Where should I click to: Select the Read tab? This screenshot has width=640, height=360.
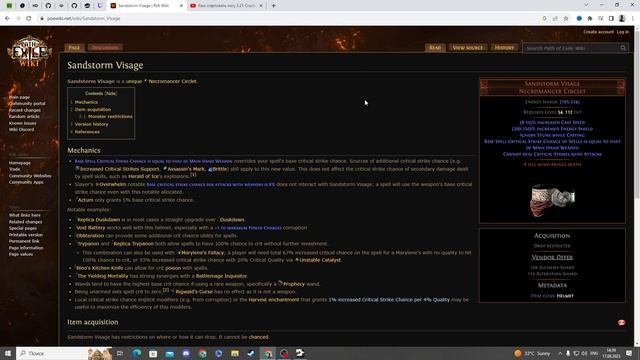(x=435, y=48)
